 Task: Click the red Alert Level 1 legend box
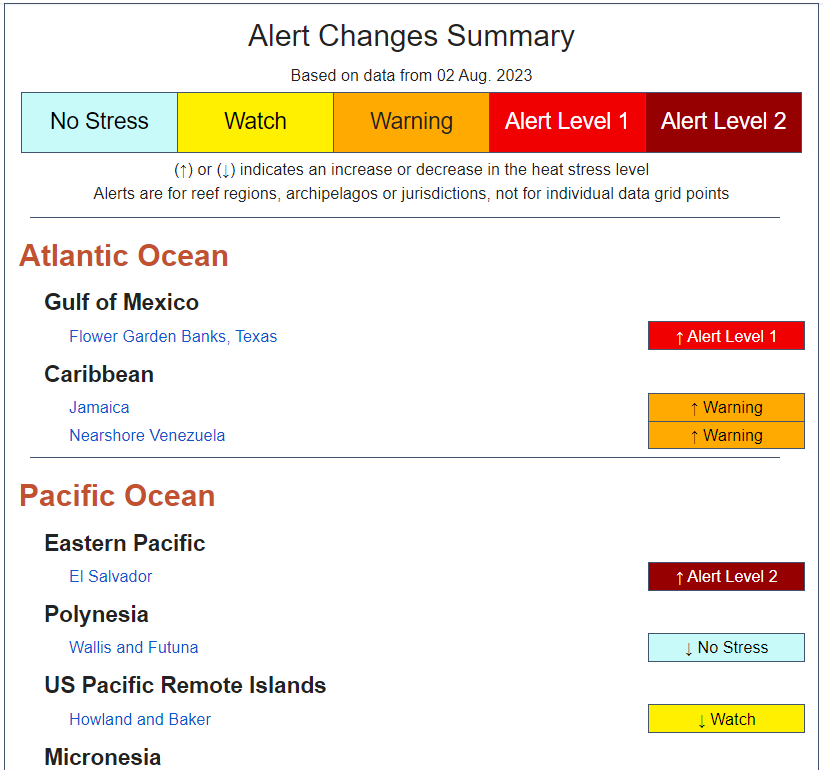point(567,122)
